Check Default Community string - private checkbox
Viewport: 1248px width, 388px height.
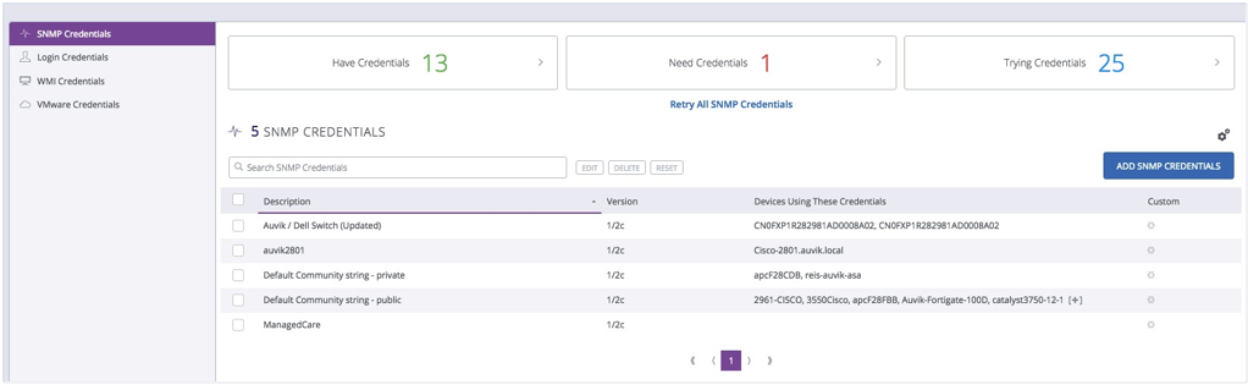click(x=238, y=275)
